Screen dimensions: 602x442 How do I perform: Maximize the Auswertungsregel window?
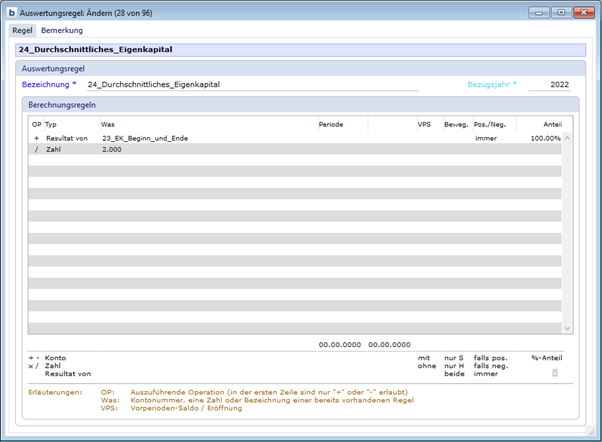click(560, 12)
